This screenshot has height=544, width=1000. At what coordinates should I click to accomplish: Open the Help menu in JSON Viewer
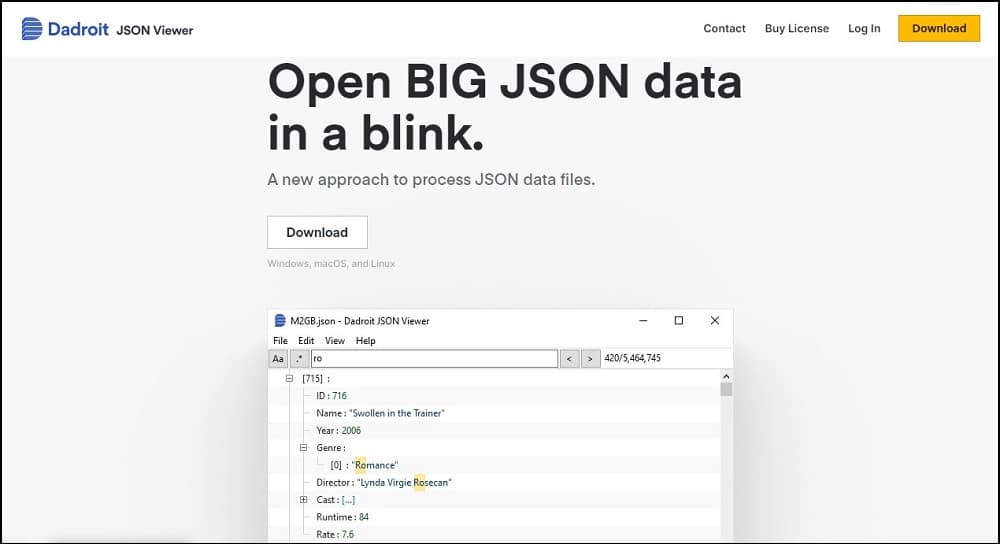(x=365, y=341)
